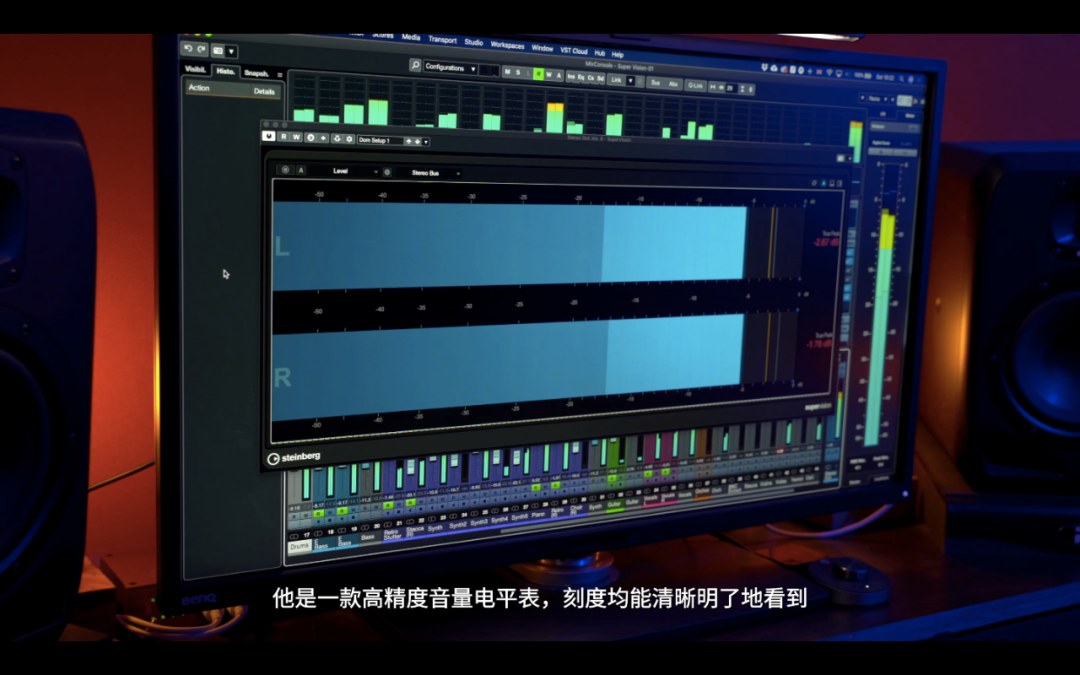Switch to the Histo. tab
The image size is (1080, 675).
[x=225, y=71]
